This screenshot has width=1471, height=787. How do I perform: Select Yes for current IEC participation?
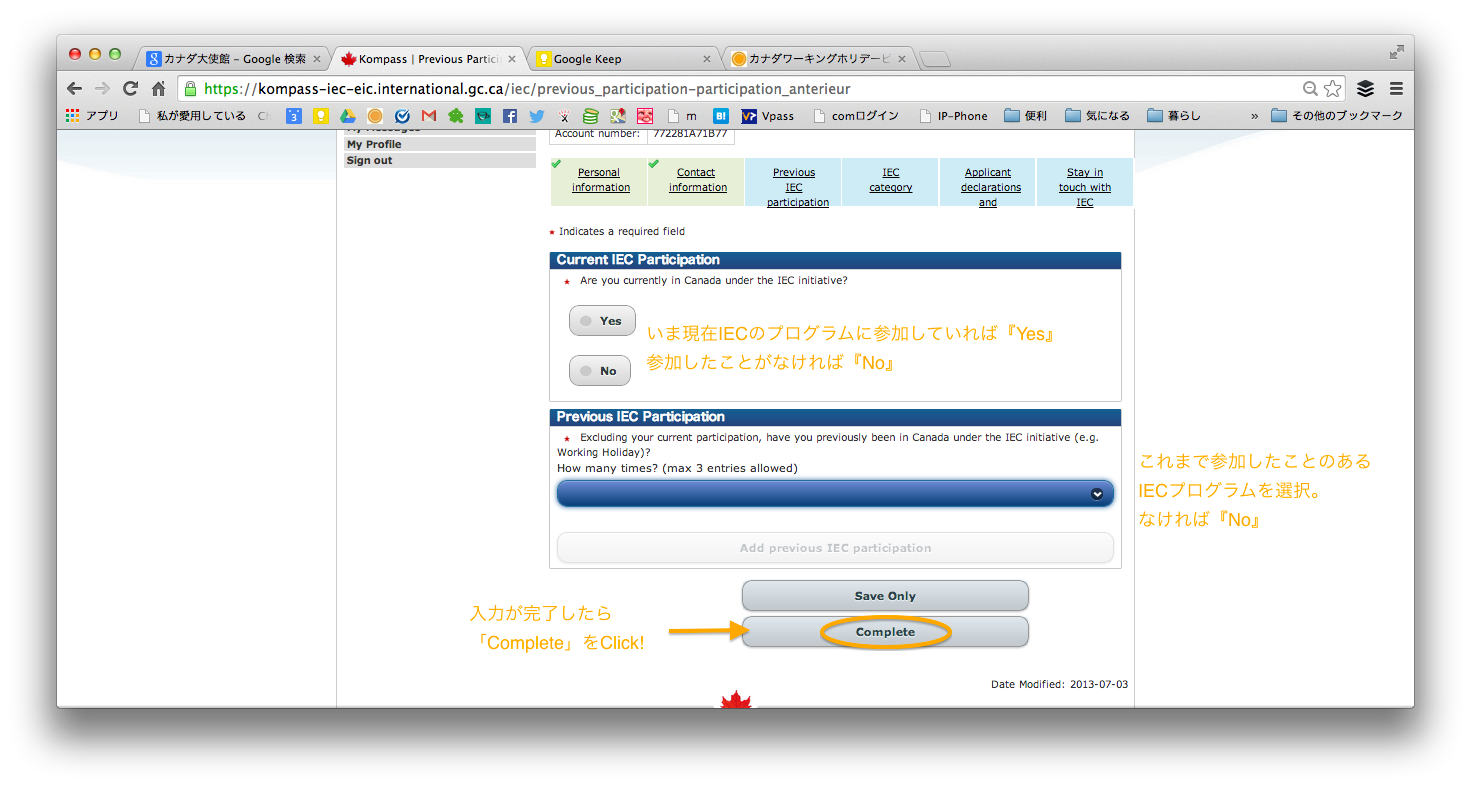[602, 321]
